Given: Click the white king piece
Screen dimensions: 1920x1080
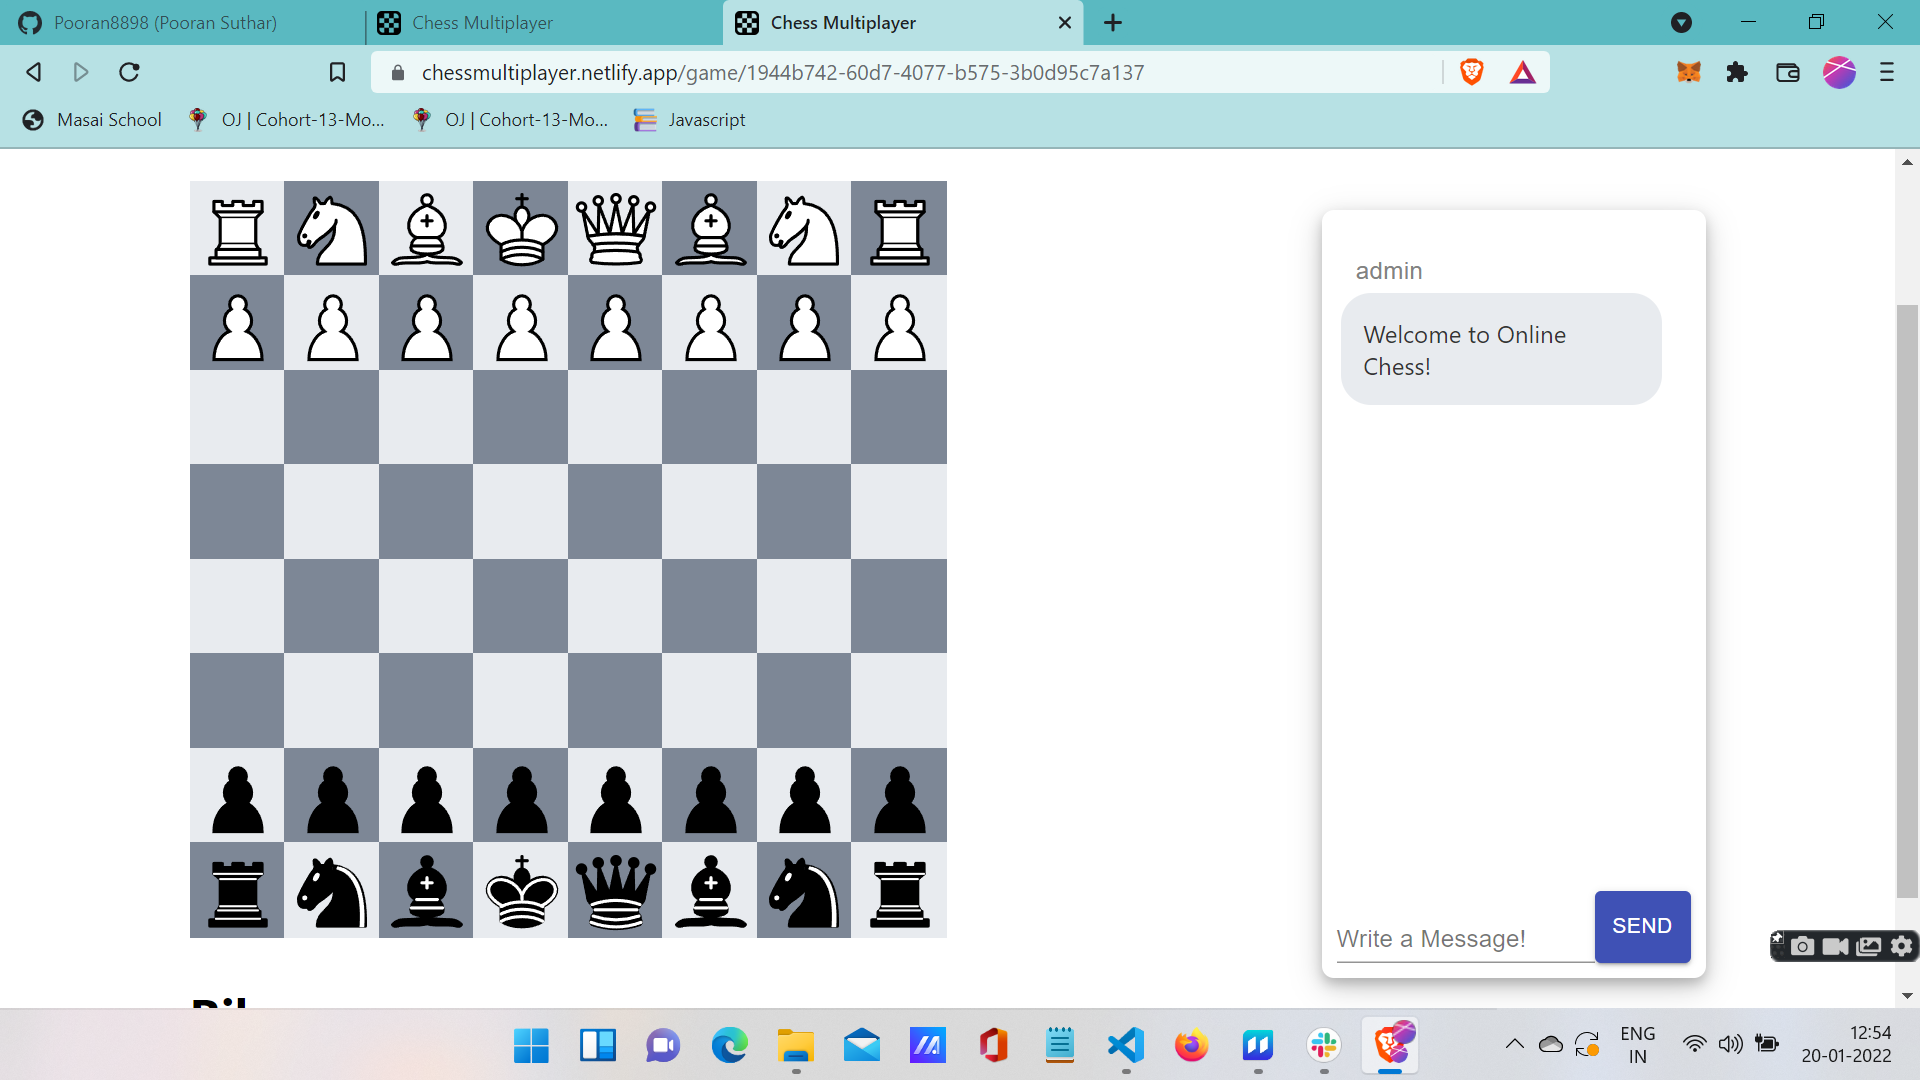Looking at the screenshot, I should coord(521,229).
